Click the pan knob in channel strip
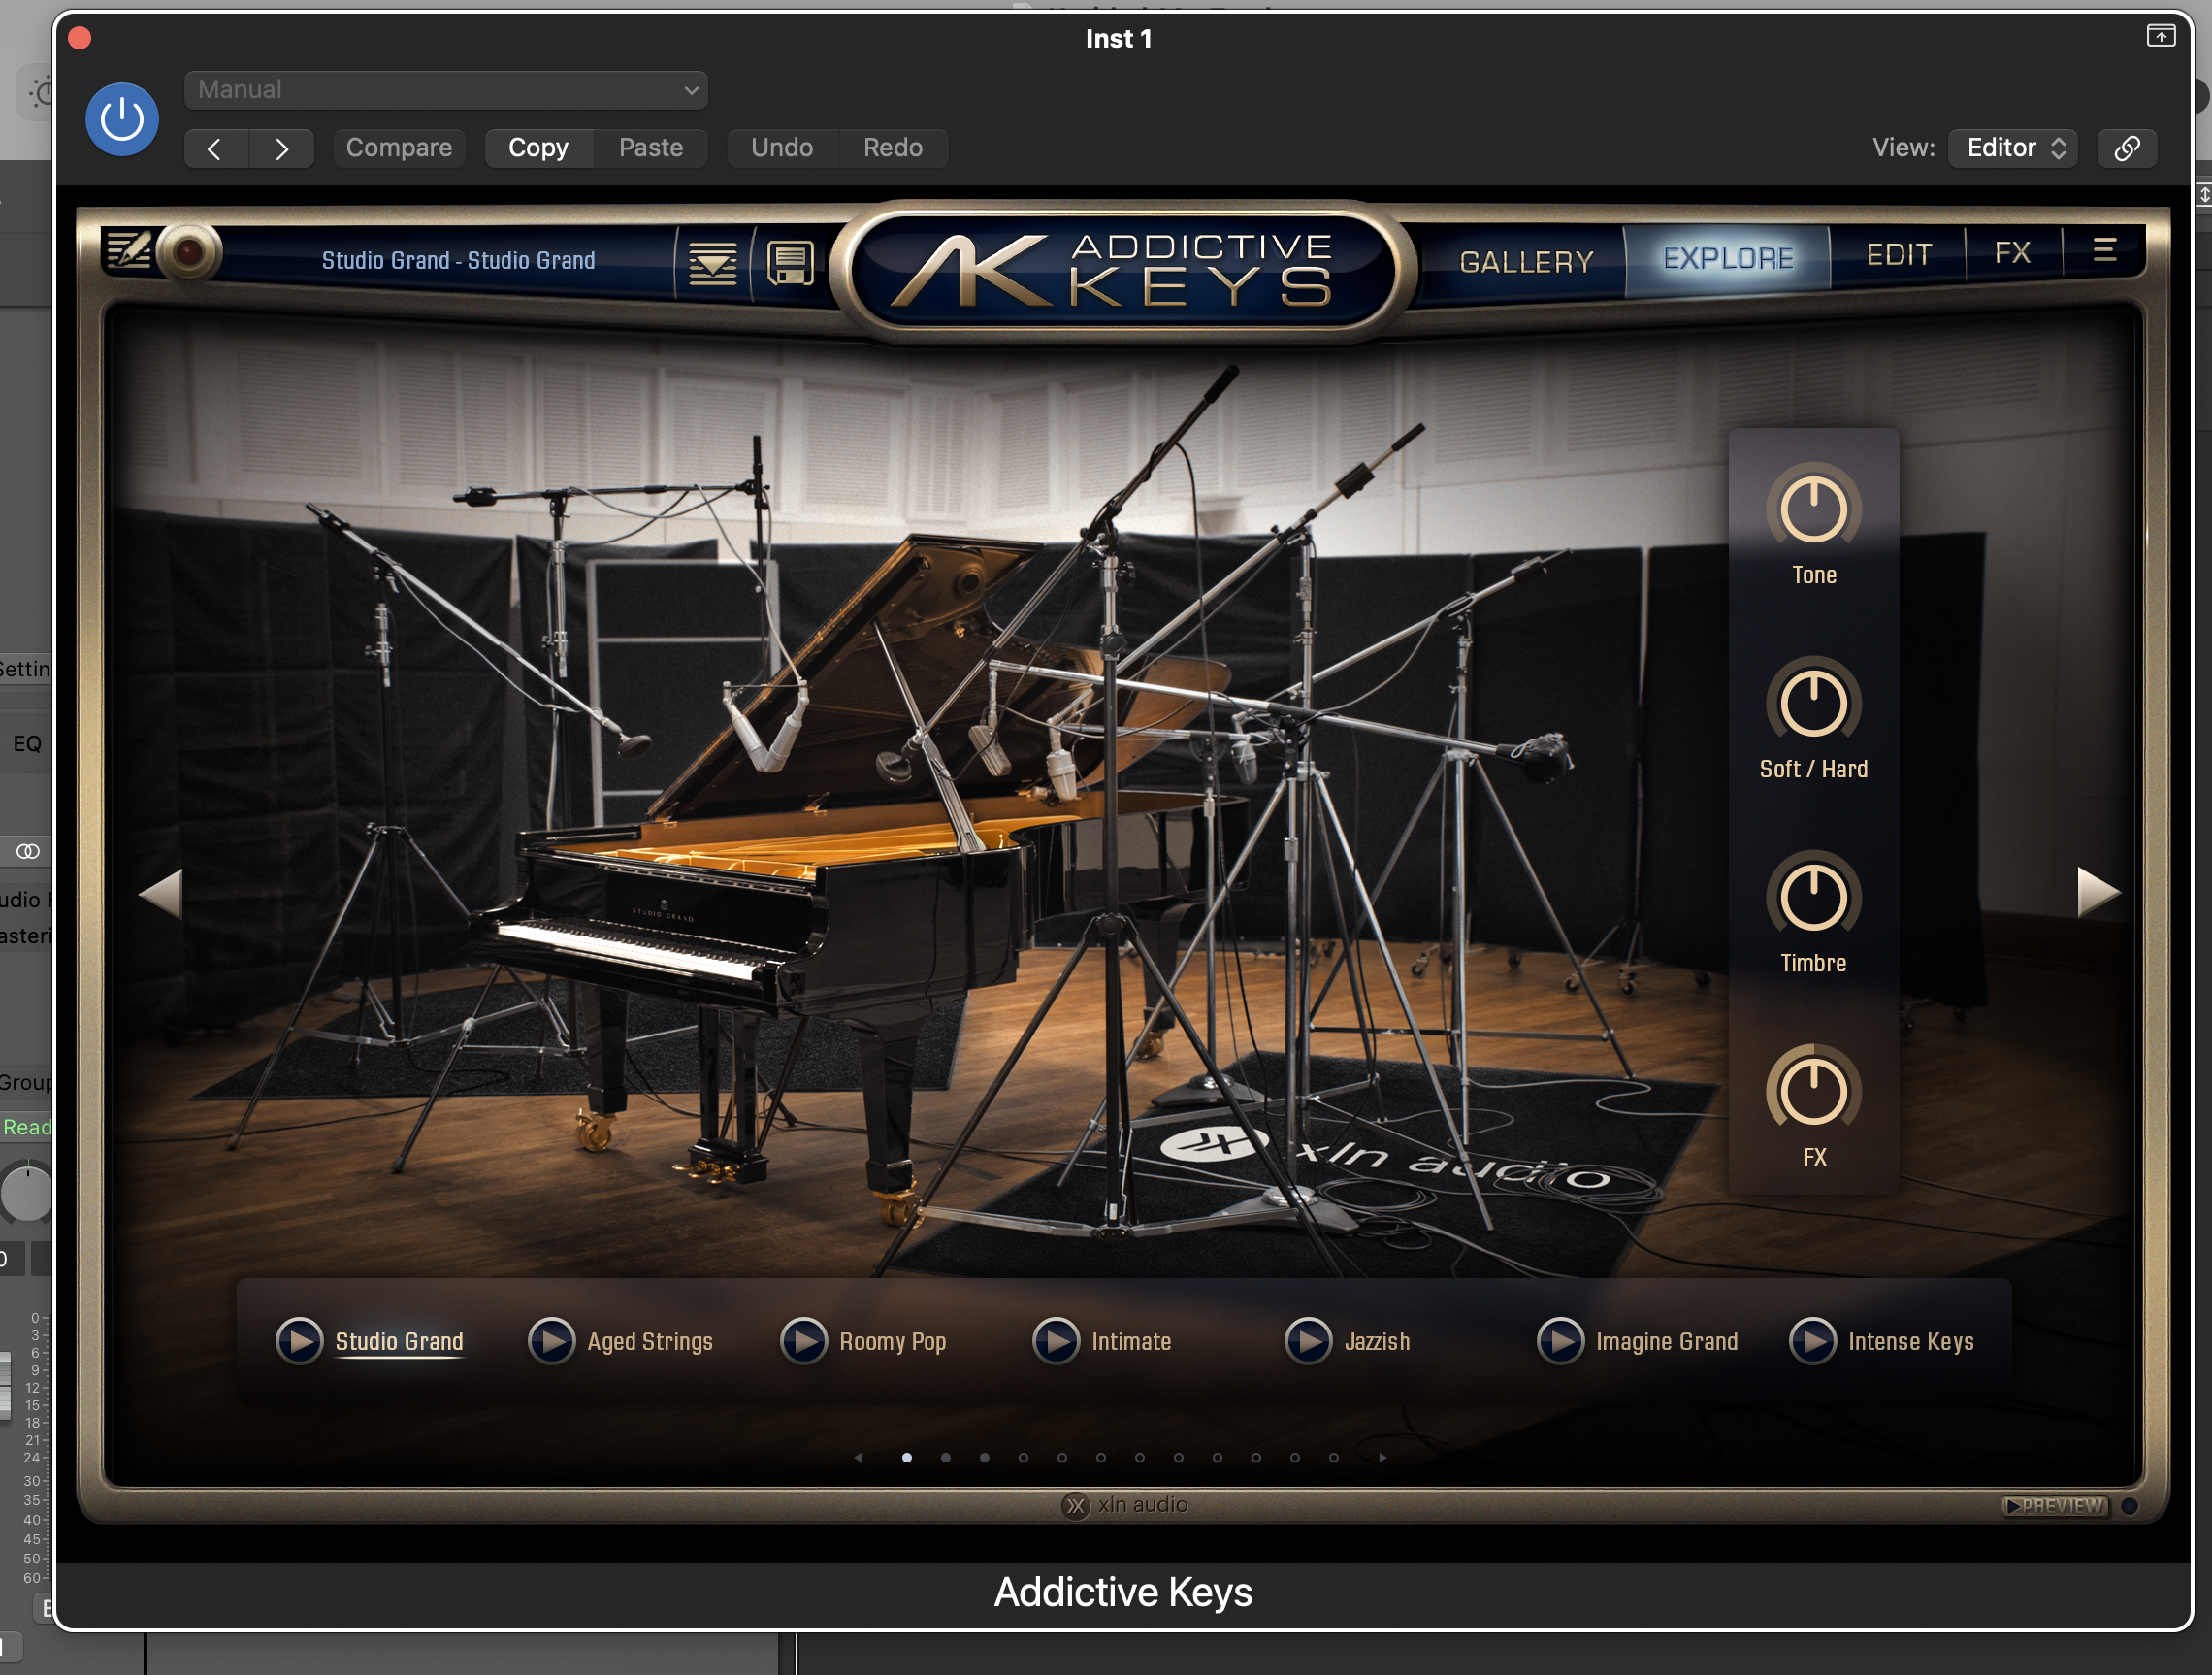2212x1675 pixels. (27, 1192)
